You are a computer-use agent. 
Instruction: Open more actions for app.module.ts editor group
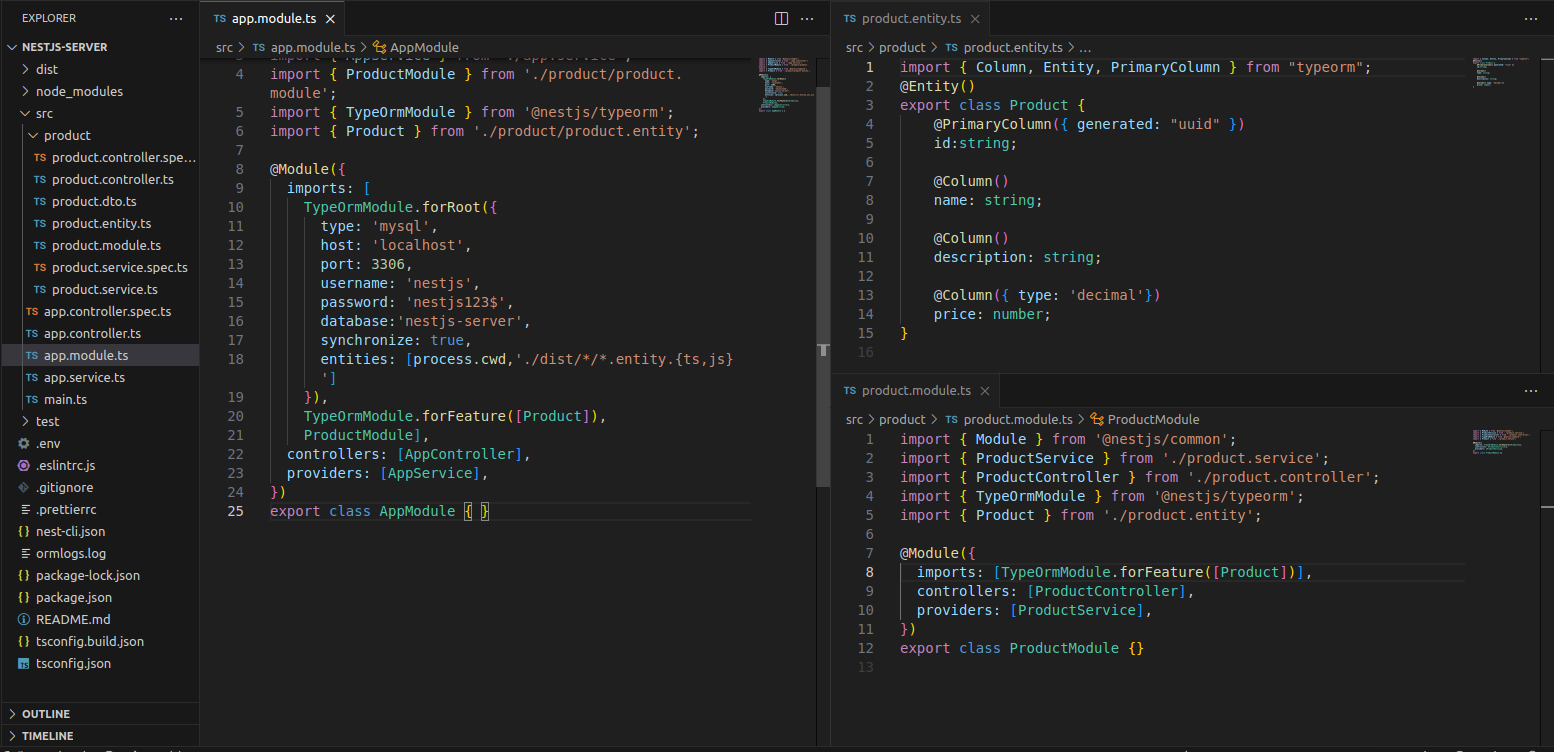click(808, 18)
